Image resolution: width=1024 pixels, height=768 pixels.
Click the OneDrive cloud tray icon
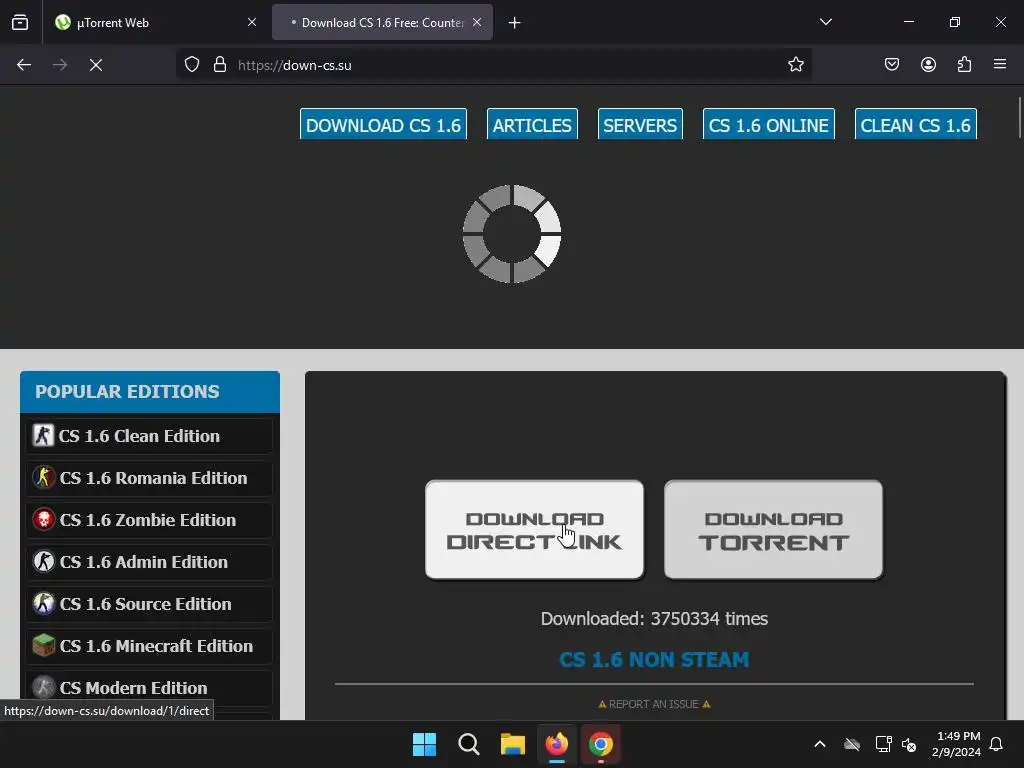(852, 744)
